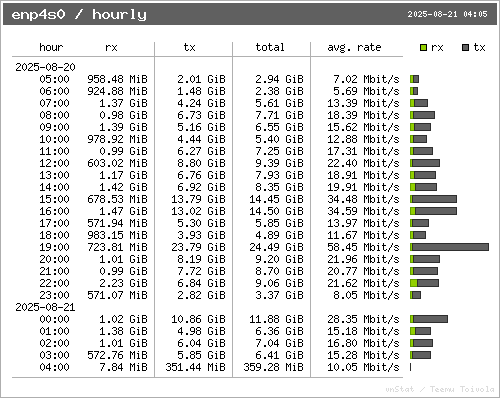Click the gray tx legend swatch
This screenshot has height=398, width=500.
(x=466, y=48)
